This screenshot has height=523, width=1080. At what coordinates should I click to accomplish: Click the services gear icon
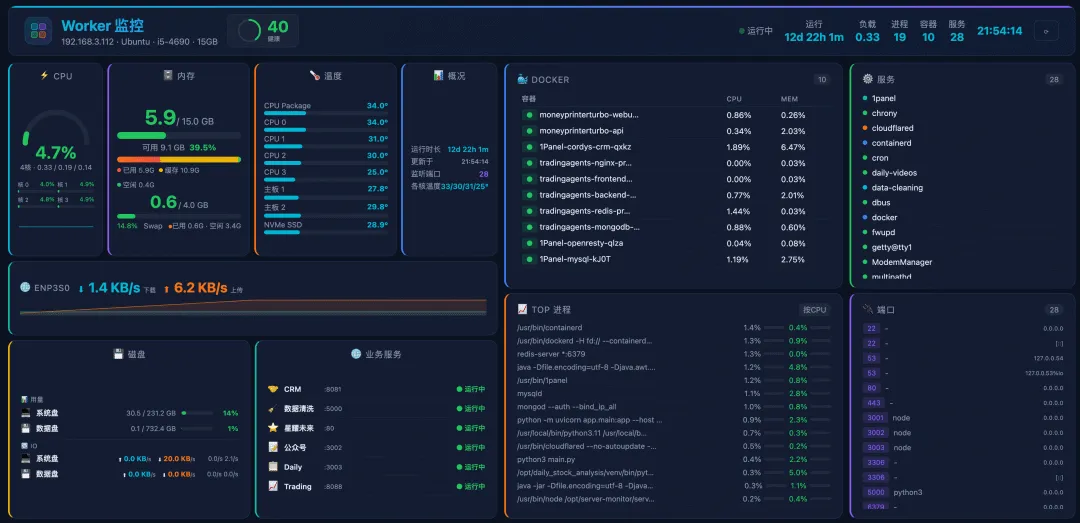point(867,79)
